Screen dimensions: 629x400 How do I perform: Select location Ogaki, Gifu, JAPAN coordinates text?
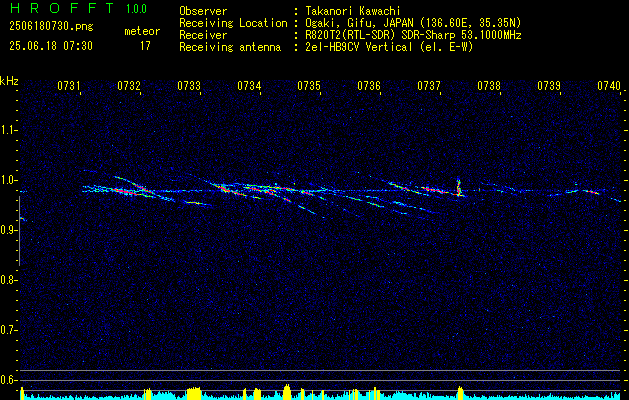coord(413,23)
